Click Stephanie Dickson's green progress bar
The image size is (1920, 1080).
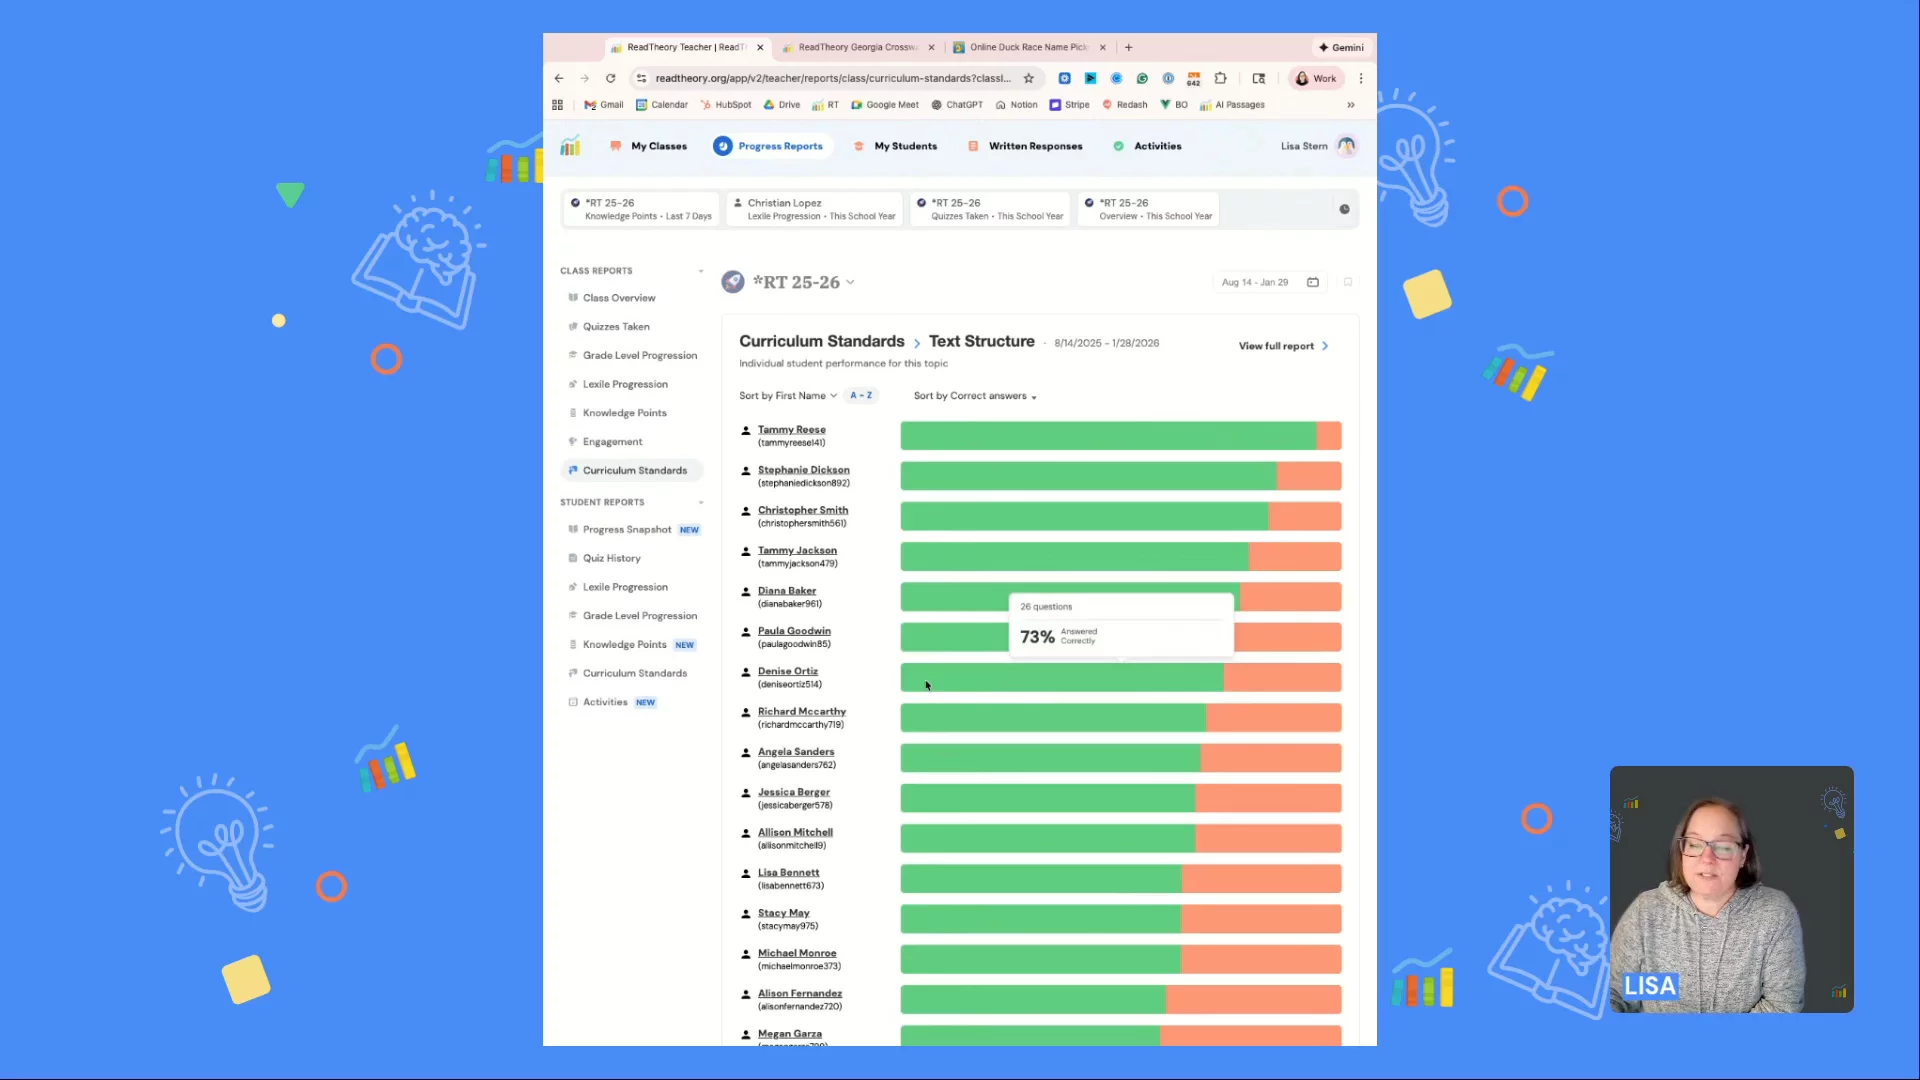1087,476
